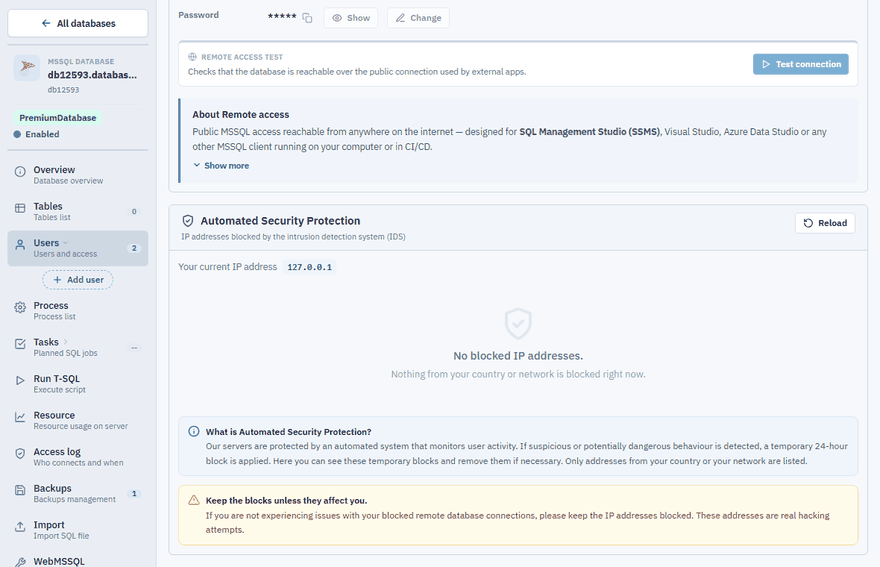Click the Automated Security Protection shield icon
The height and width of the screenshot is (567, 880).
[x=188, y=221]
